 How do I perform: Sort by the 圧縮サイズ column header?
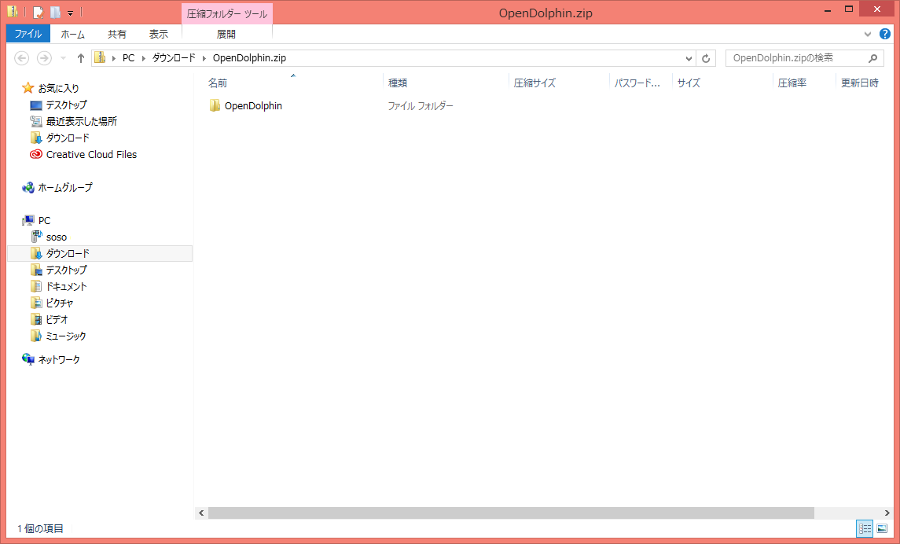pyautogui.click(x=535, y=83)
